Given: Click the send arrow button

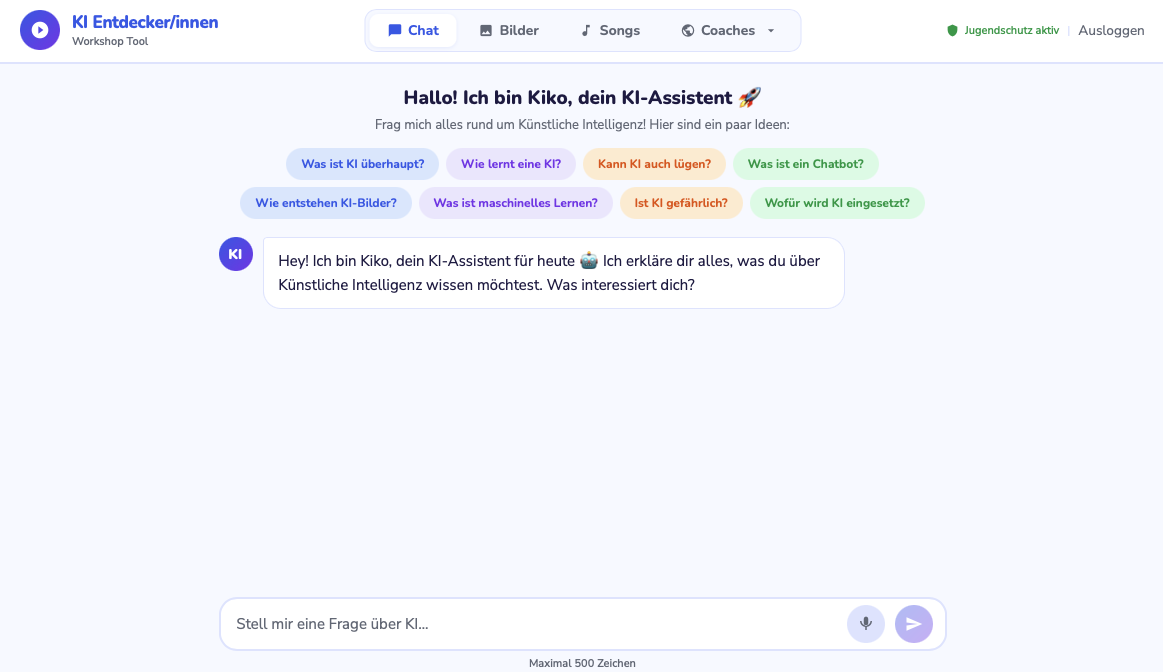Looking at the screenshot, I should pyautogui.click(x=914, y=624).
